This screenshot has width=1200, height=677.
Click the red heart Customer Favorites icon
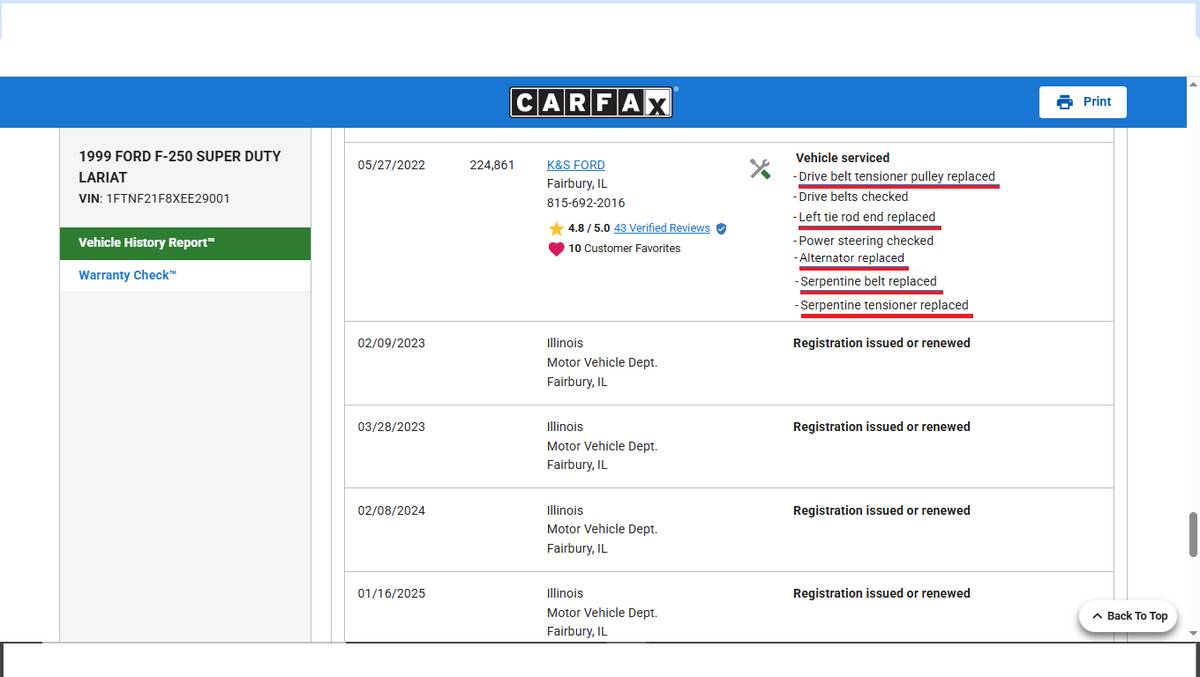(x=556, y=249)
